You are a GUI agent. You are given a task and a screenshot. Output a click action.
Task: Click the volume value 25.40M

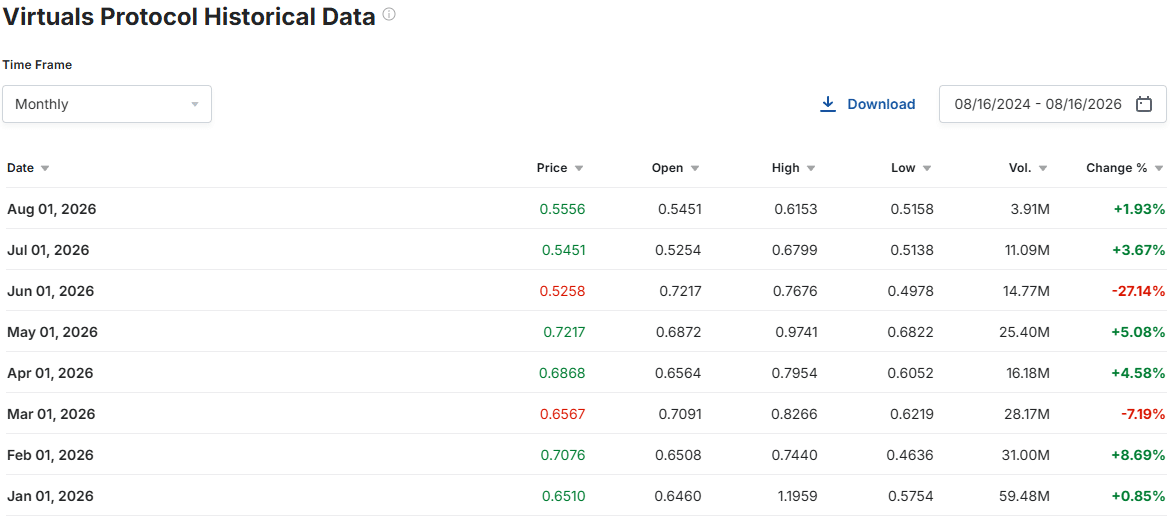(1024, 332)
